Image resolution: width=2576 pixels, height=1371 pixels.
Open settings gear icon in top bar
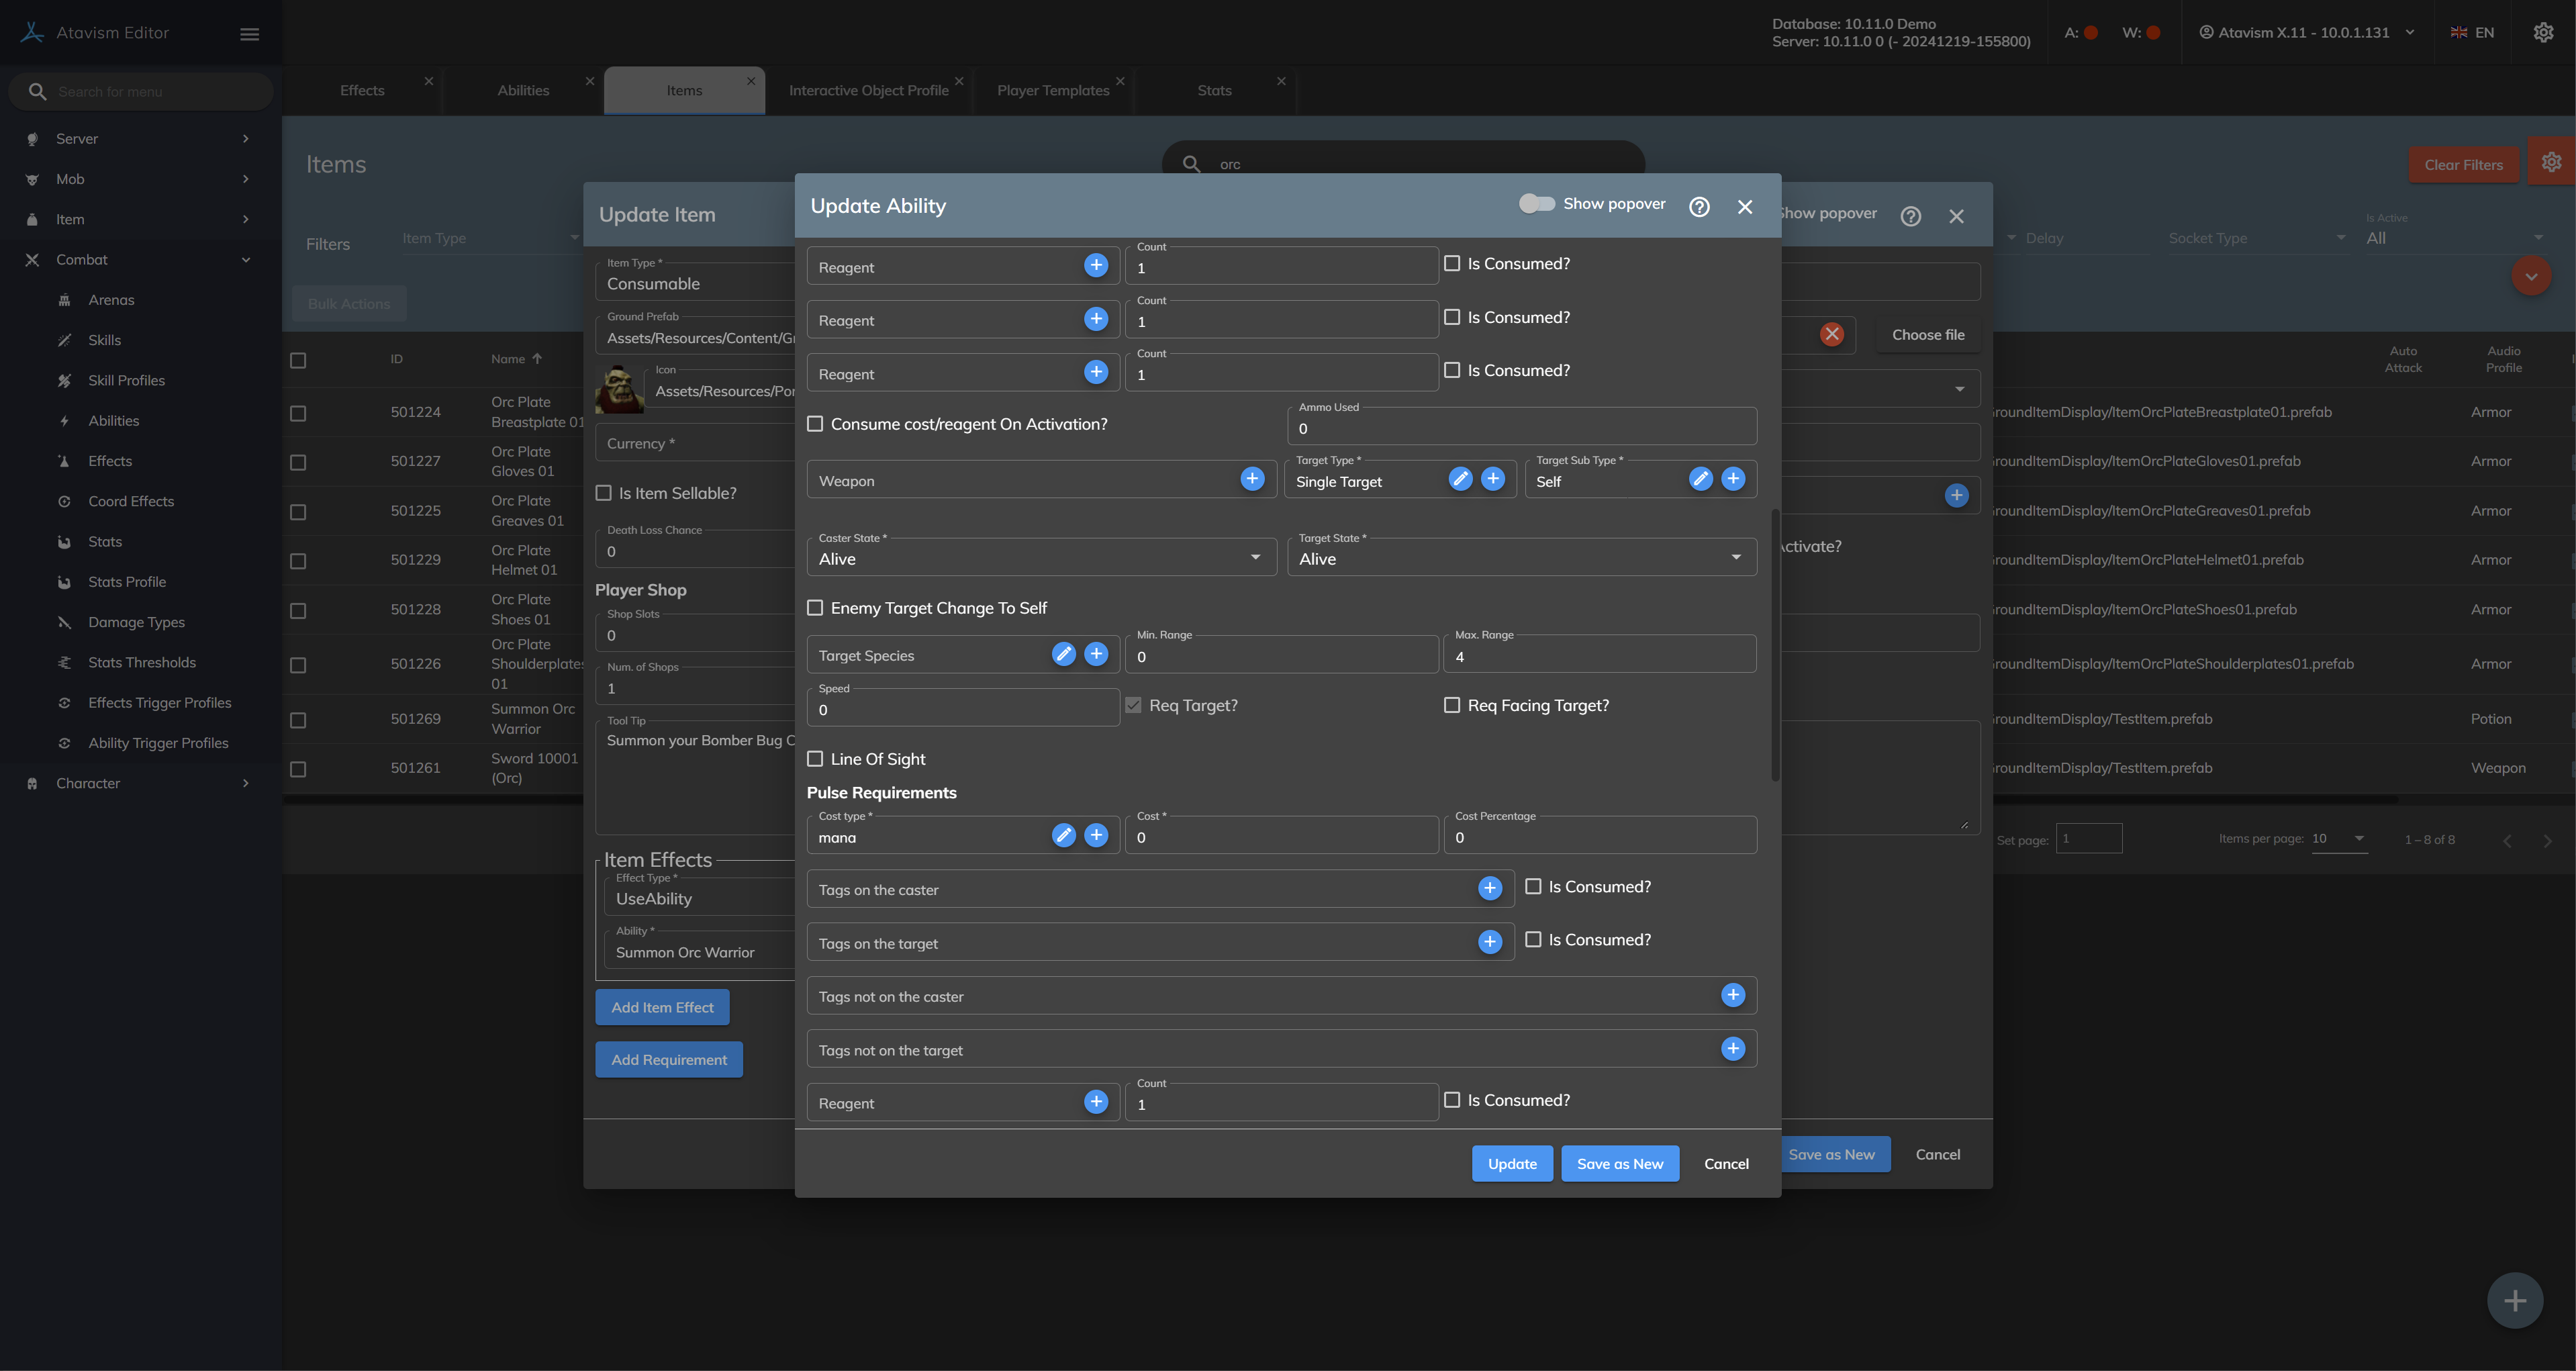(2543, 33)
